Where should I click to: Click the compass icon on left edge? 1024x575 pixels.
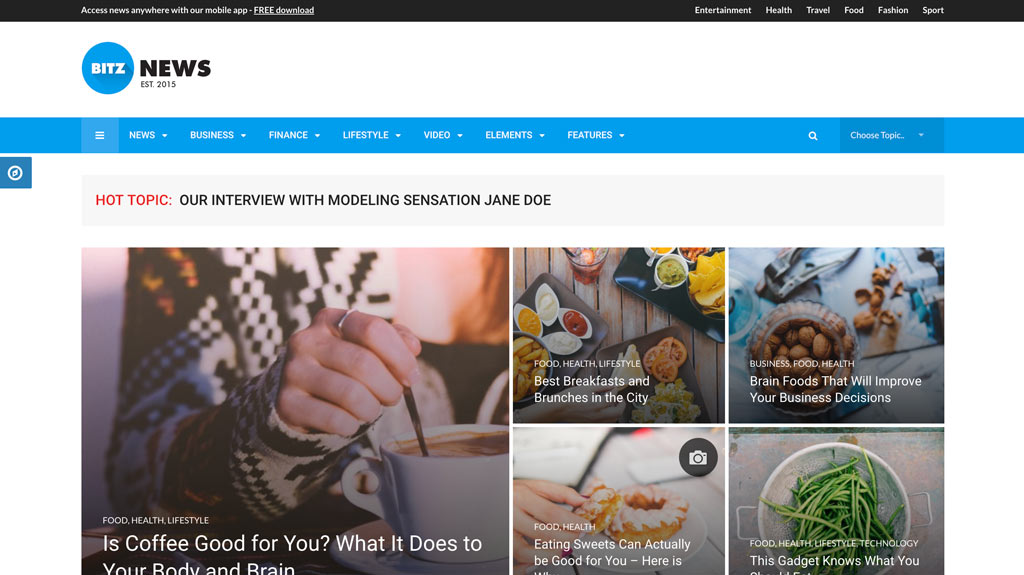[x=16, y=172]
